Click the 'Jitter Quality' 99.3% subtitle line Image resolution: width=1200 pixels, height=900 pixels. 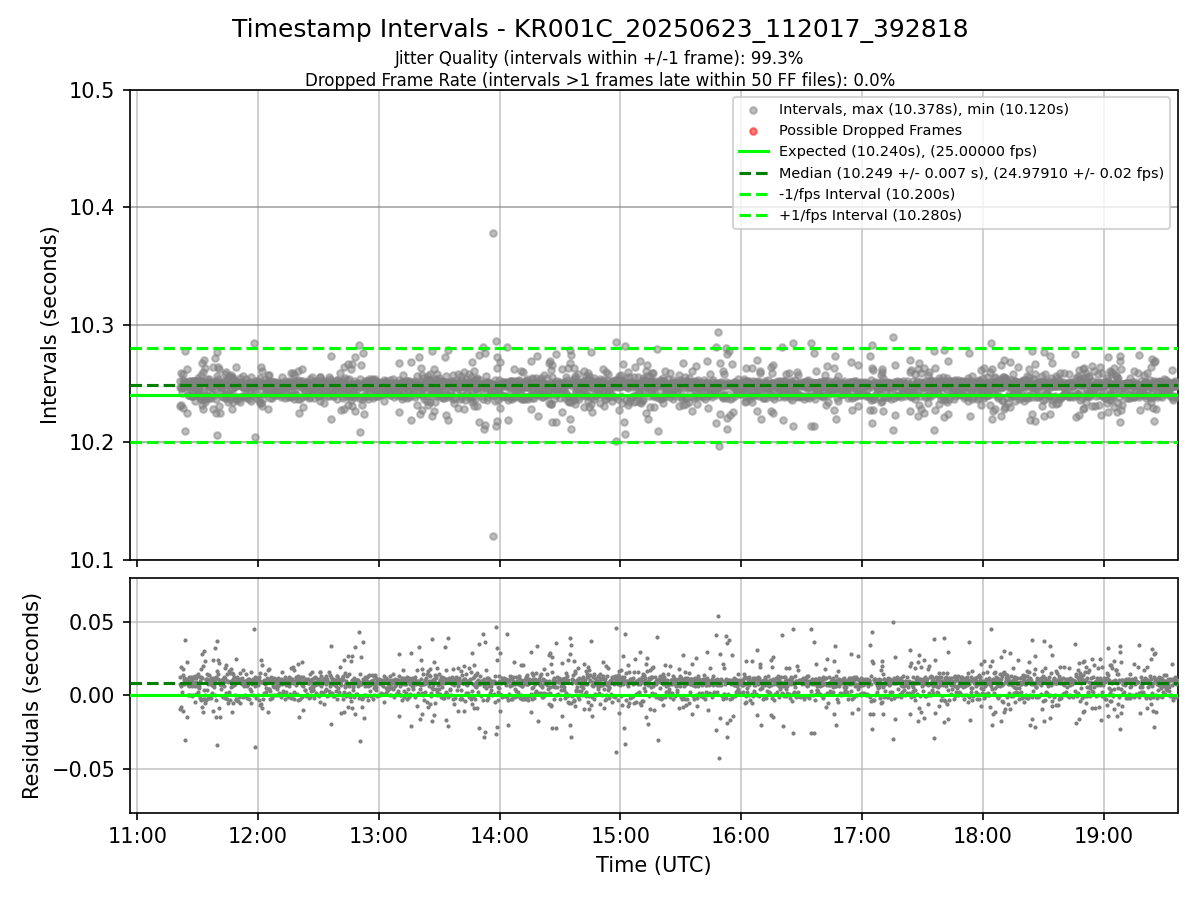pyautogui.click(x=600, y=59)
